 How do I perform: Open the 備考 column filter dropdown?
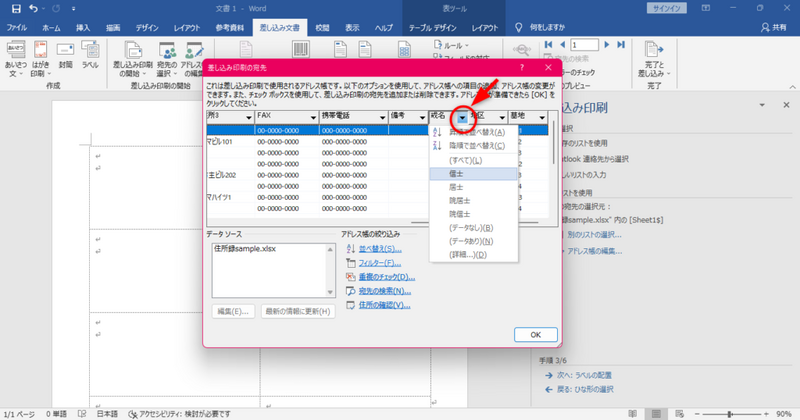[x=422, y=117]
